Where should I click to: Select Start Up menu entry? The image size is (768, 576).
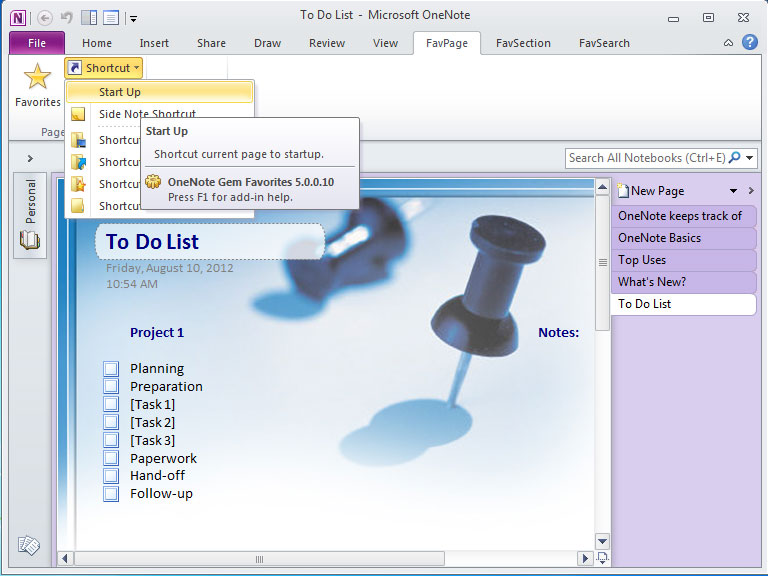point(160,92)
